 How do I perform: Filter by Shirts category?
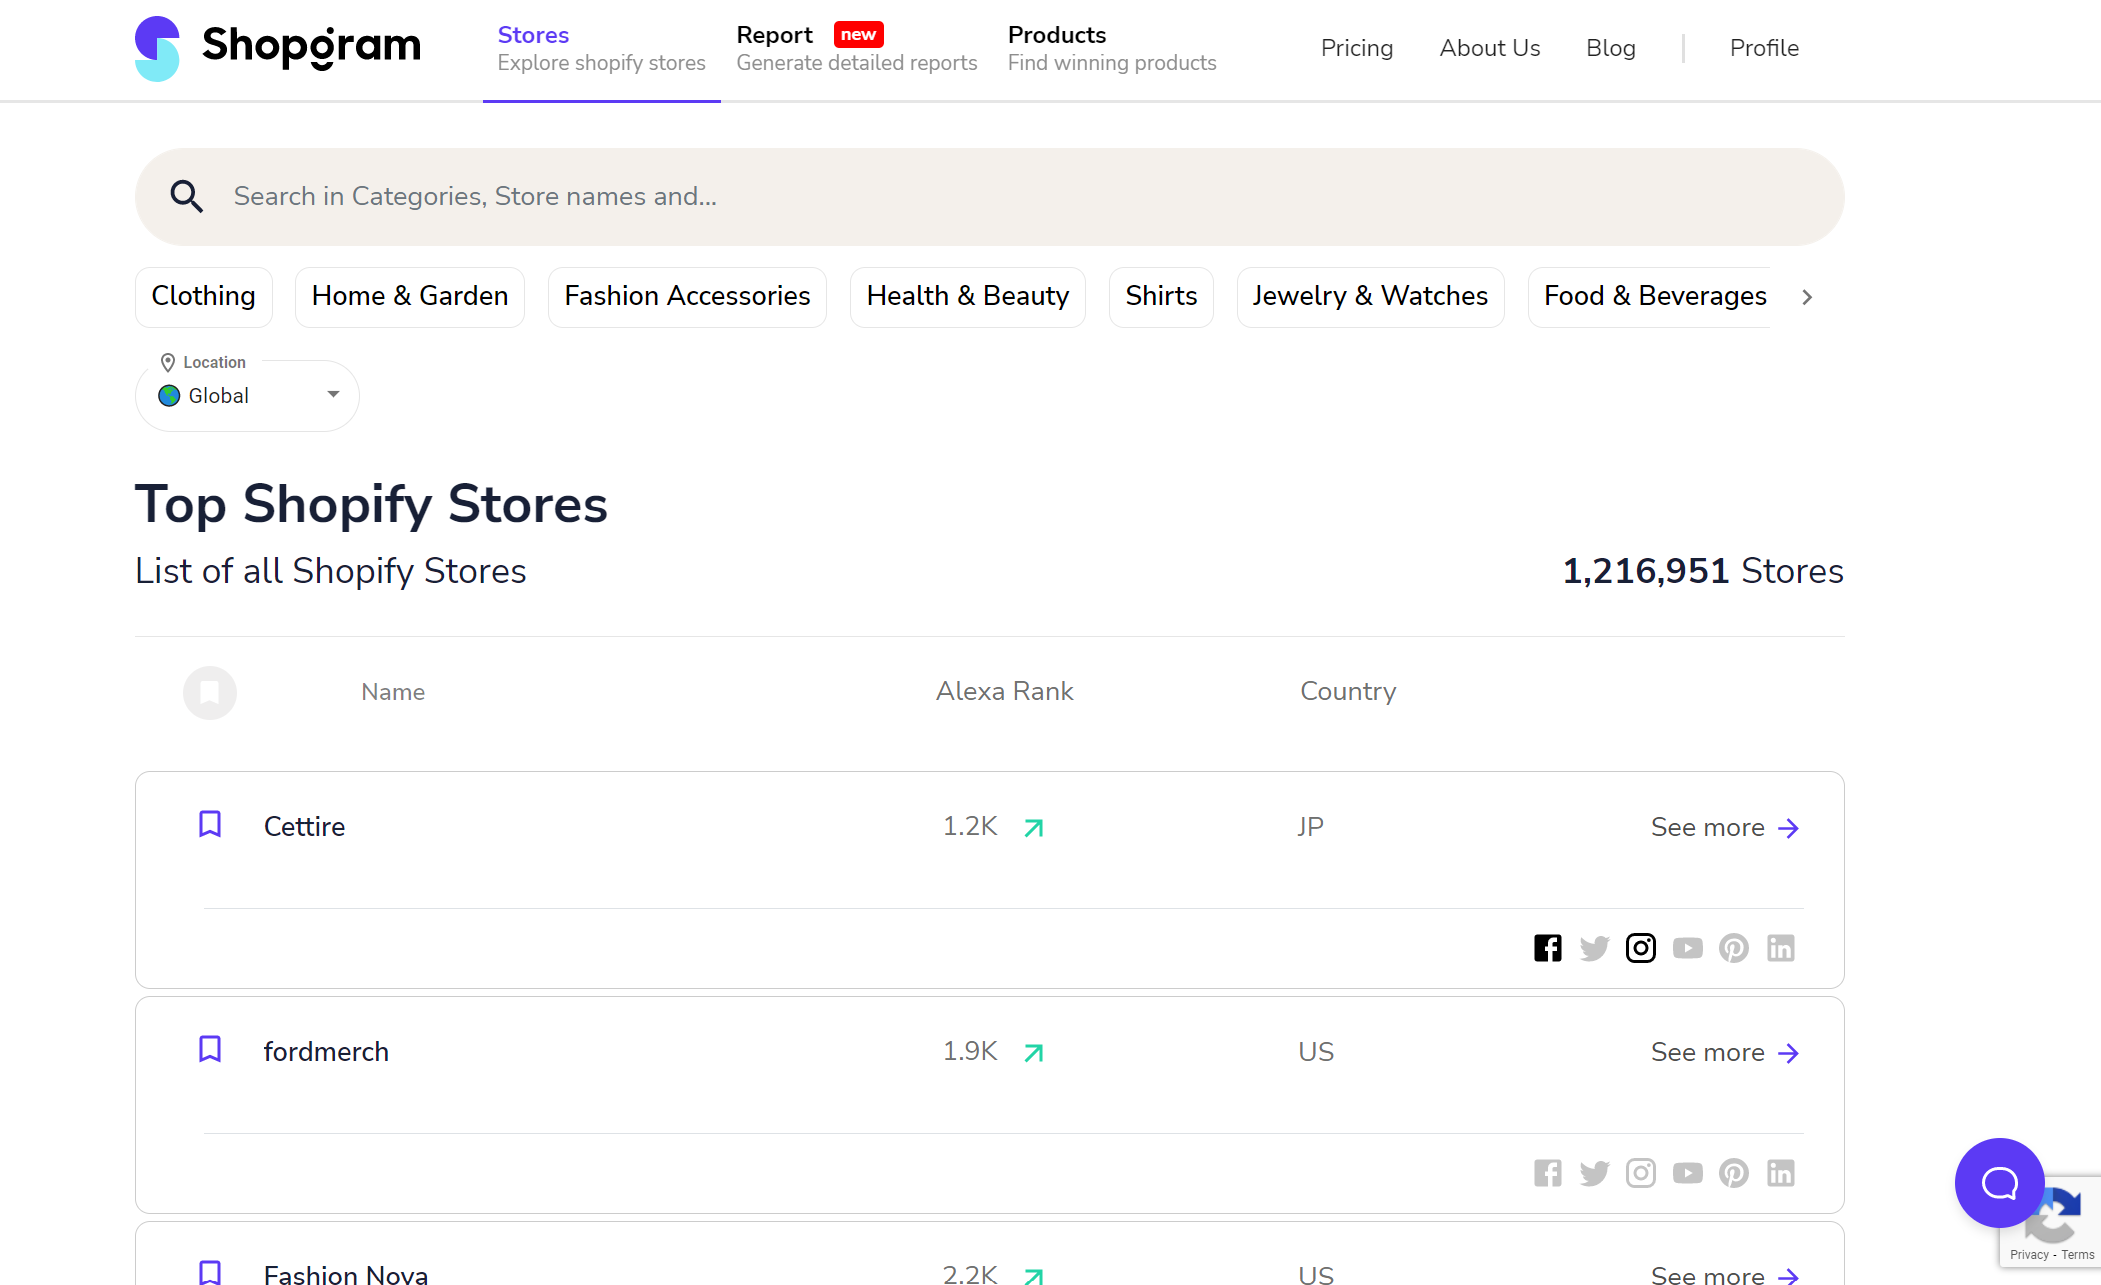coord(1161,297)
